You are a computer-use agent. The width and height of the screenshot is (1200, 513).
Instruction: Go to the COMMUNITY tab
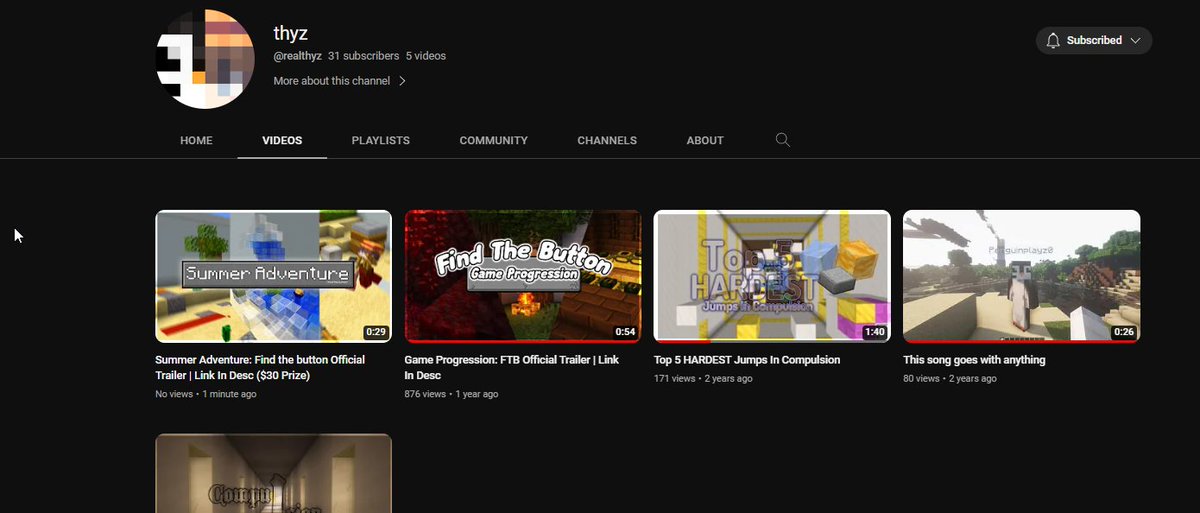click(494, 141)
